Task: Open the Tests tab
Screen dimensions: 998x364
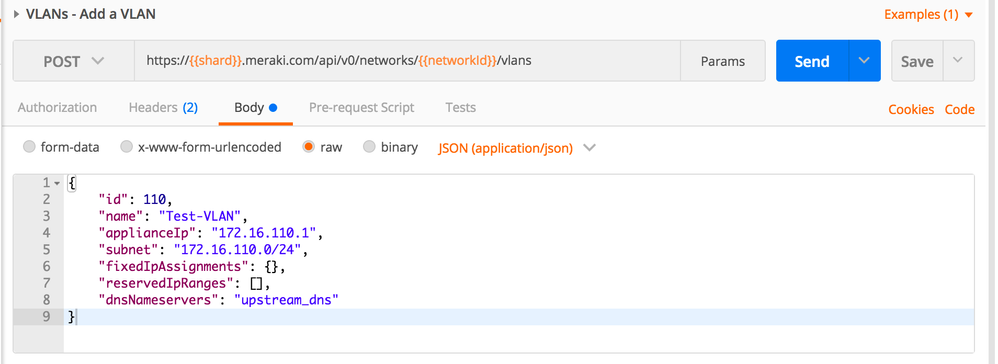Action: (460, 108)
